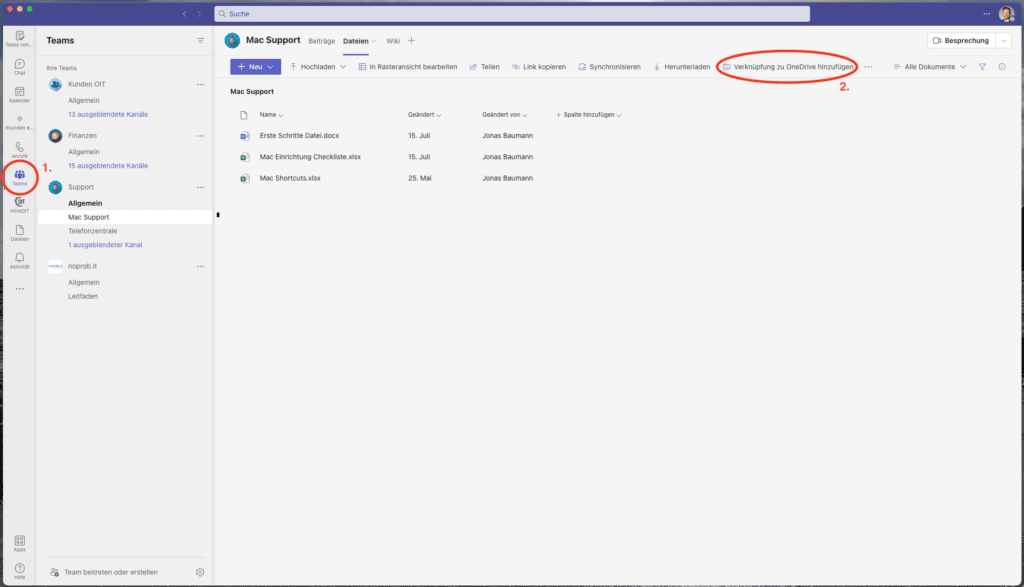
Task: Open the filter icon above the file list
Action: click(985, 66)
